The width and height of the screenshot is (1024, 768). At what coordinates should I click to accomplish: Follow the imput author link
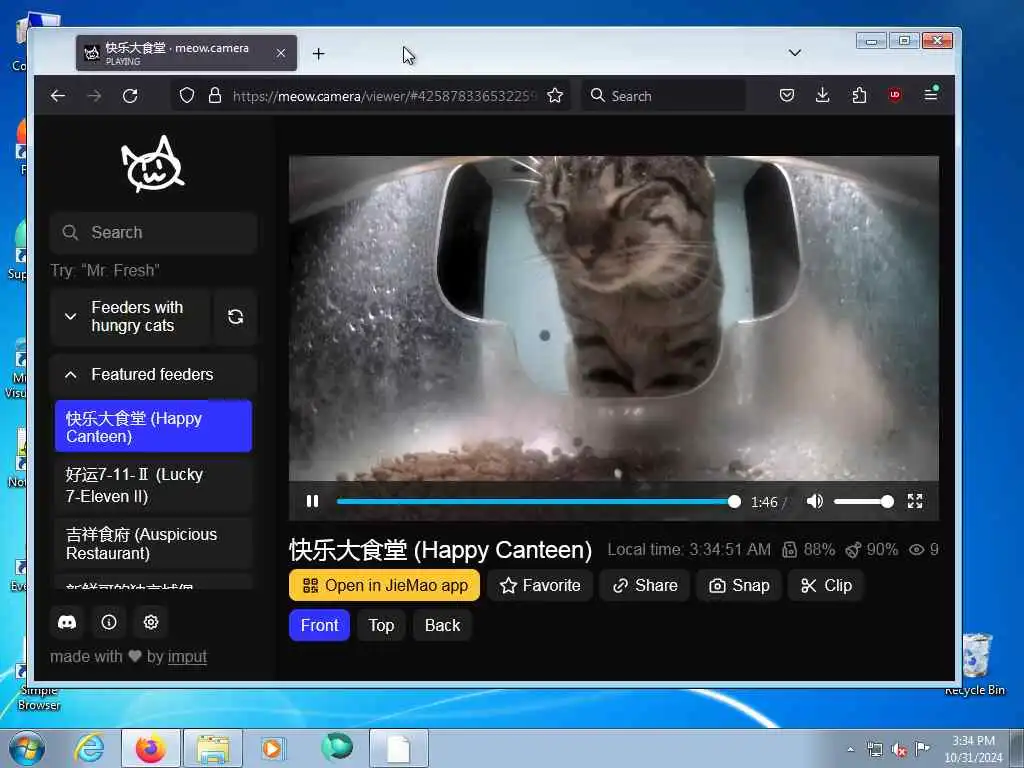point(187,657)
